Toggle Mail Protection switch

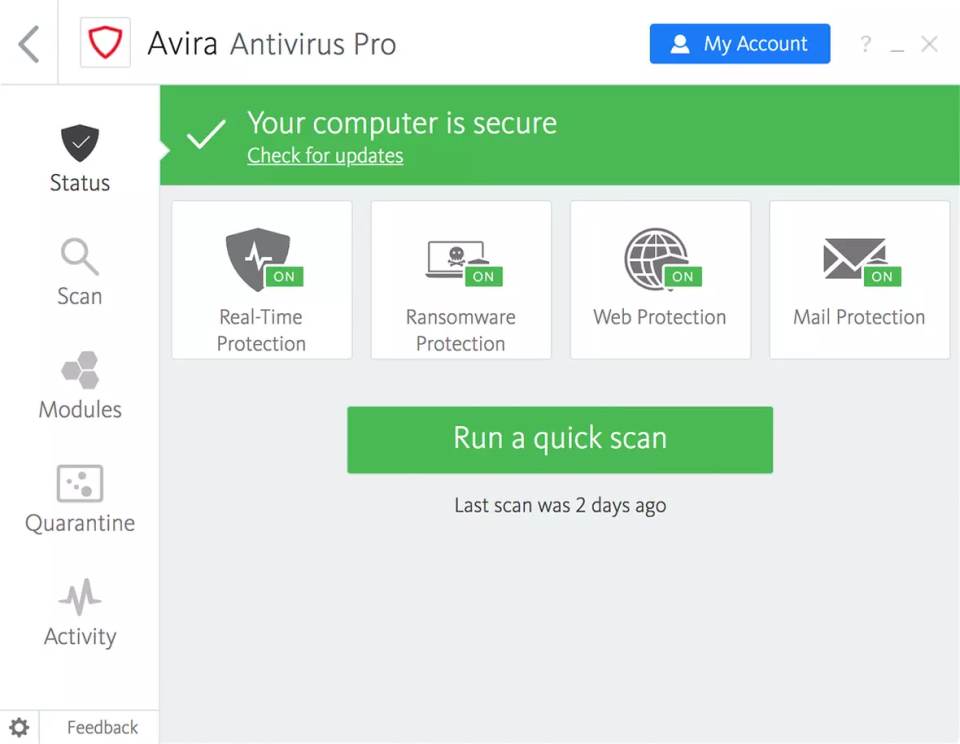881,277
